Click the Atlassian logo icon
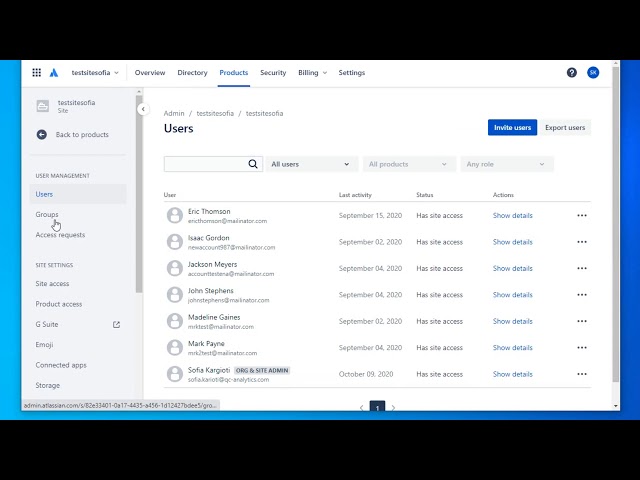This screenshot has width=640, height=480. (54, 73)
